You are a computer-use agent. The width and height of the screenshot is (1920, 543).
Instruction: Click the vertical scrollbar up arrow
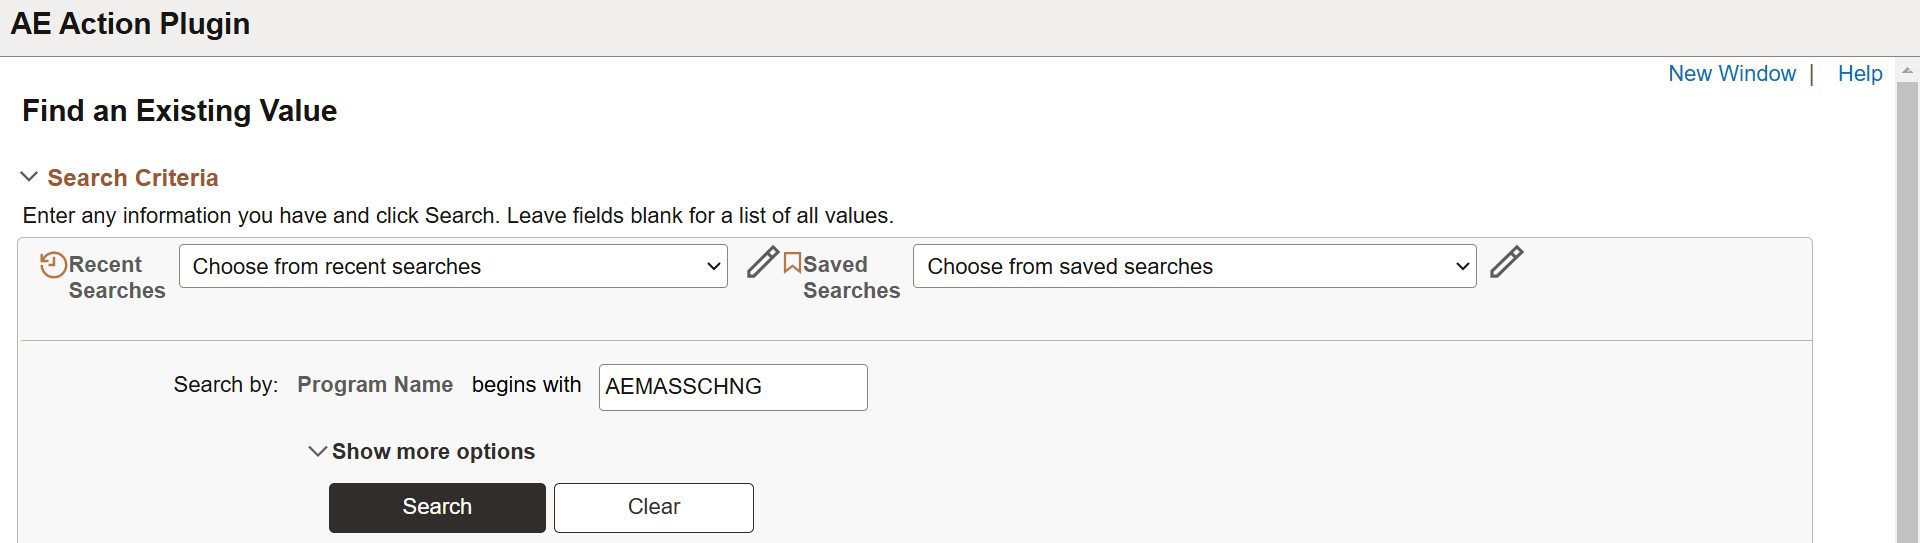click(x=1907, y=70)
